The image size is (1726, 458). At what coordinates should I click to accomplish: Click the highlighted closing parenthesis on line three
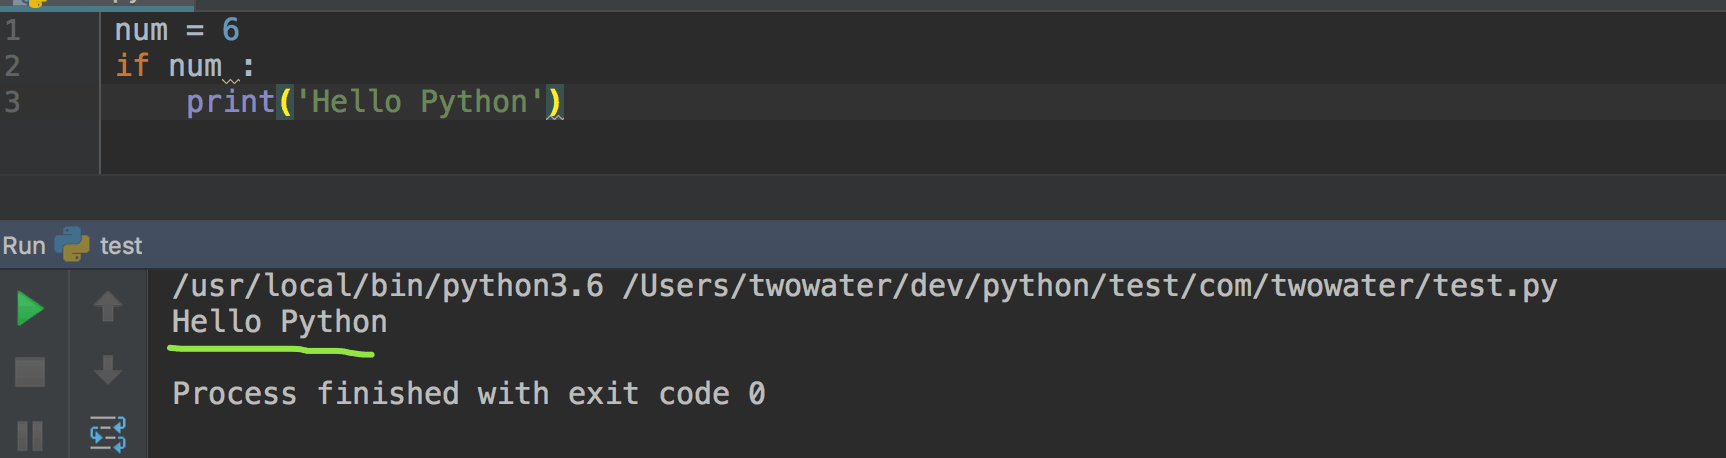coord(555,102)
